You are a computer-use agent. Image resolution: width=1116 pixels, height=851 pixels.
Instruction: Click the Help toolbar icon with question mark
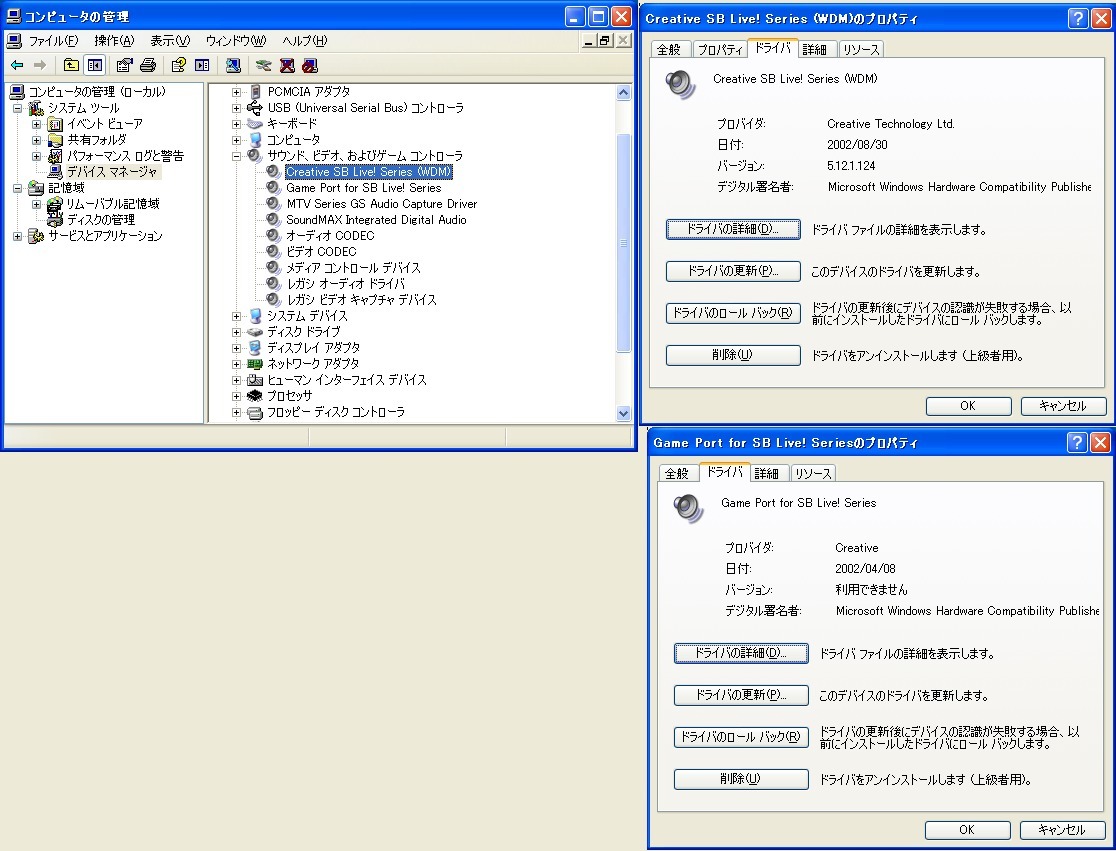[x=178, y=65]
